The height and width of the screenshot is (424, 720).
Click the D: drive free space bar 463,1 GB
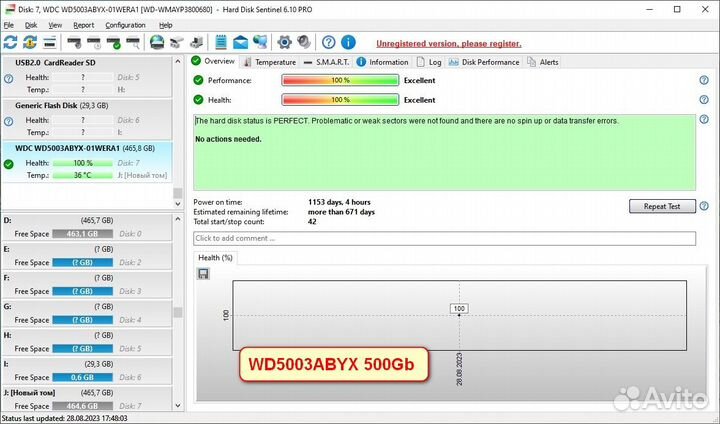tap(83, 234)
